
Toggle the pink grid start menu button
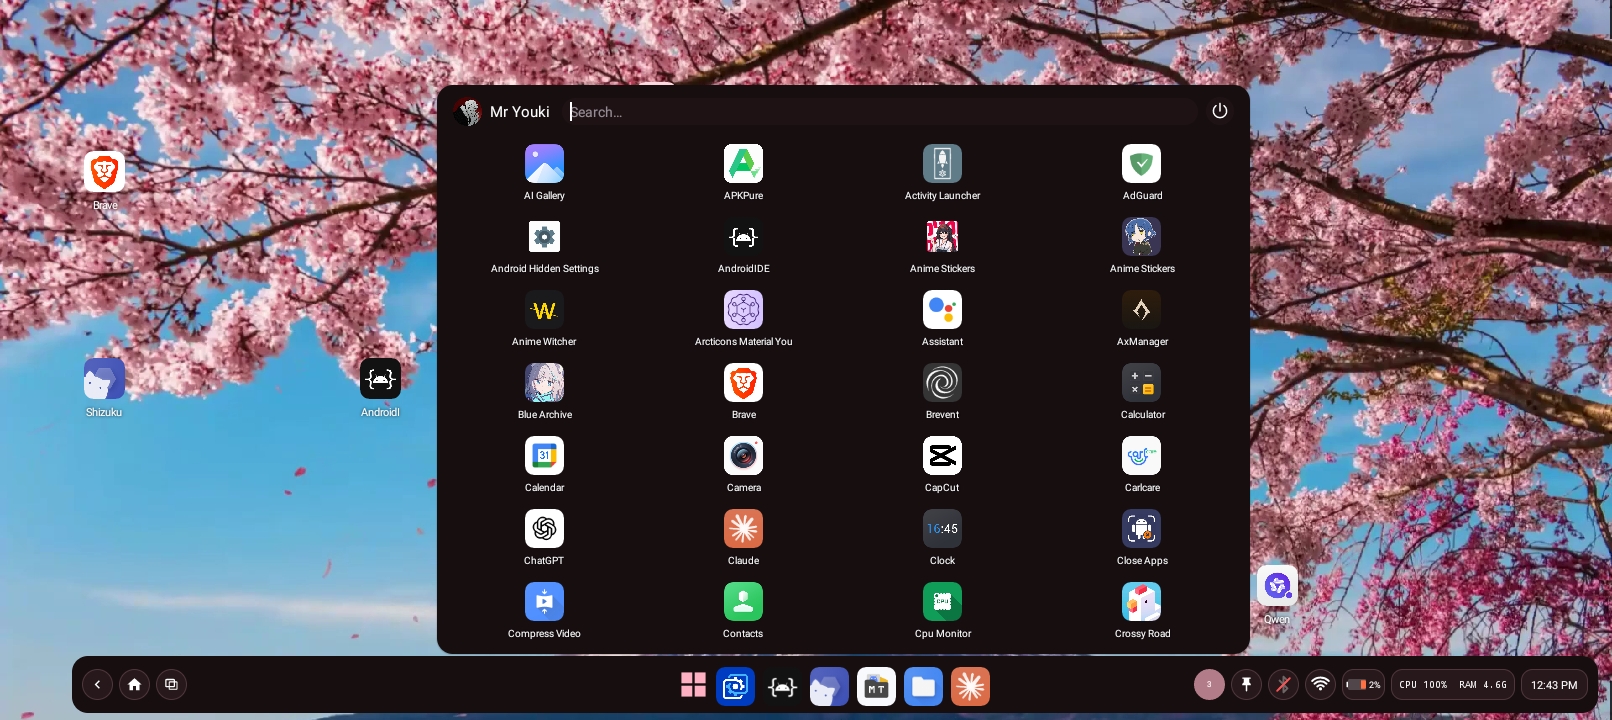point(693,685)
